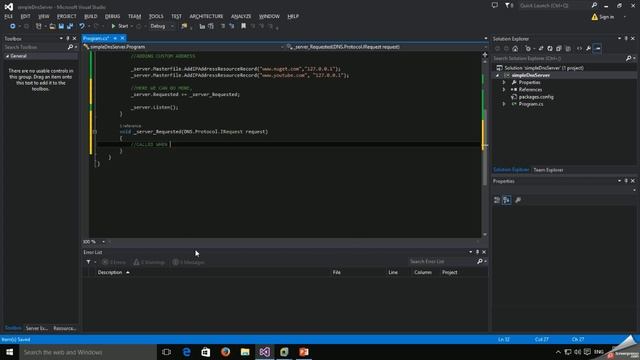Collapse the _server_Requested method outline
This screenshot has width=640, height=360.
coord(95,132)
